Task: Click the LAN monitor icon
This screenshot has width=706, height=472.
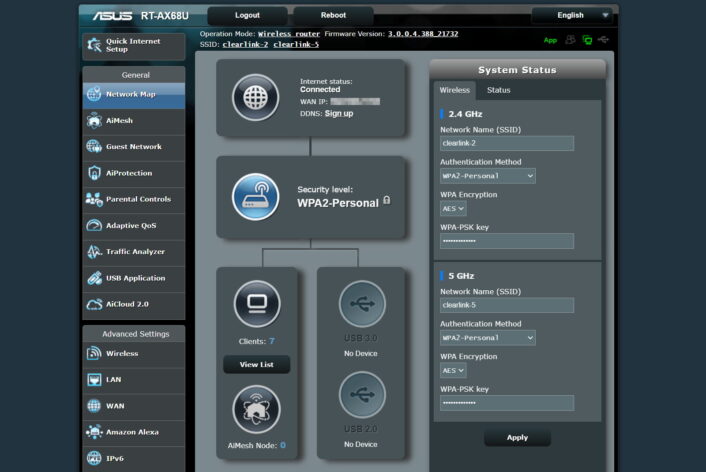Action: coord(94,380)
